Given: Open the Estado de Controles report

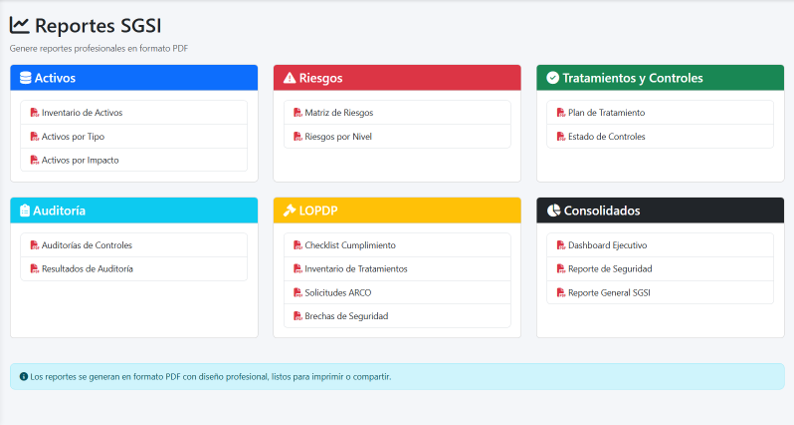Looking at the screenshot, I should pos(660,136).
